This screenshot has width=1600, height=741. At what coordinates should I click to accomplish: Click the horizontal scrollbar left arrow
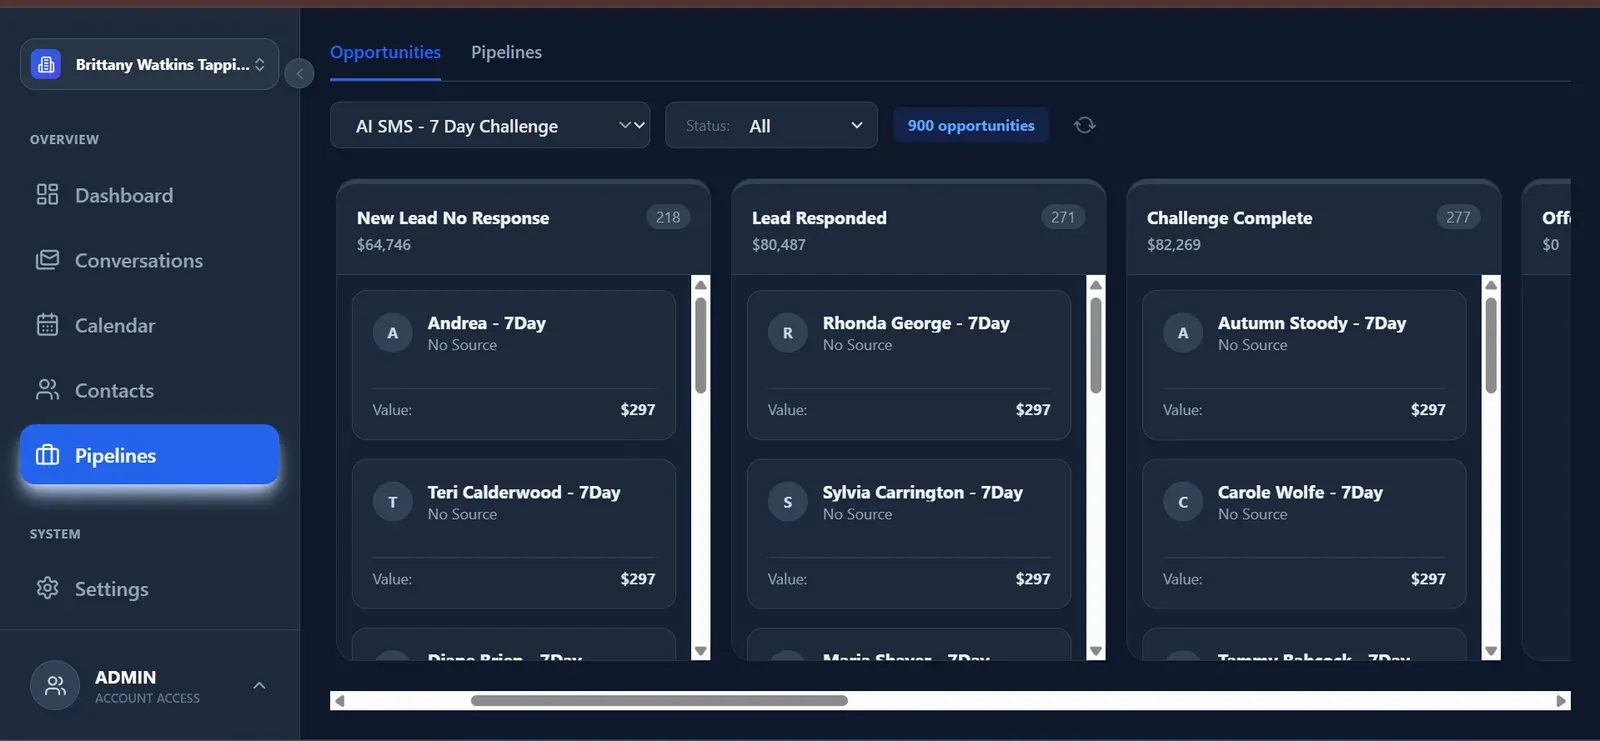coord(339,700)
